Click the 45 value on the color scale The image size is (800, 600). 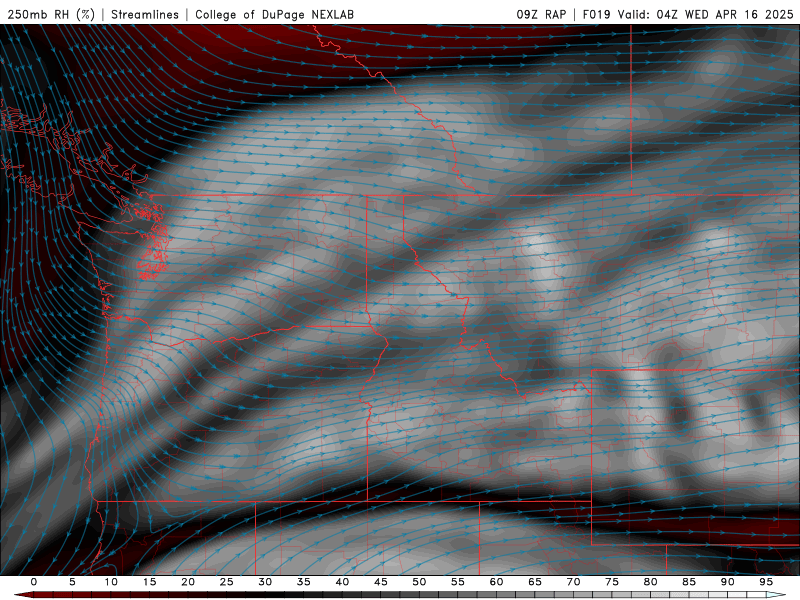click(x=381, y=582)
